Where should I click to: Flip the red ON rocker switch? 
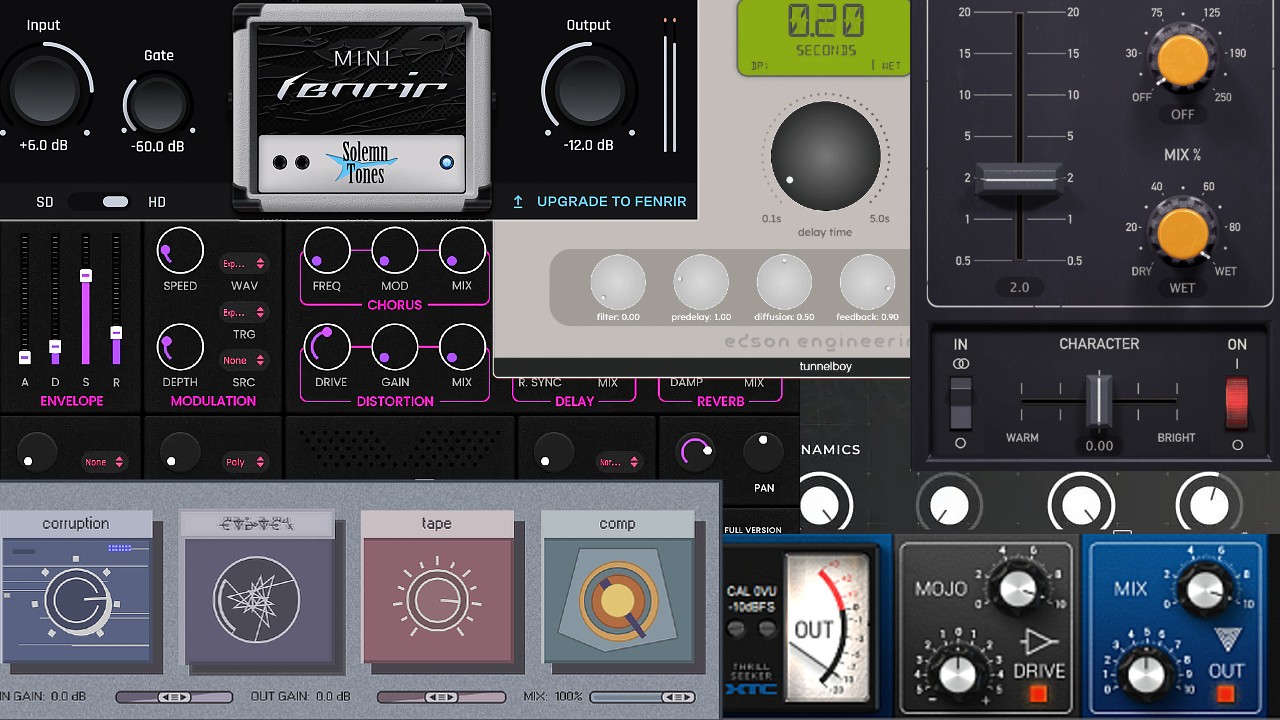tap(1237, 403)
